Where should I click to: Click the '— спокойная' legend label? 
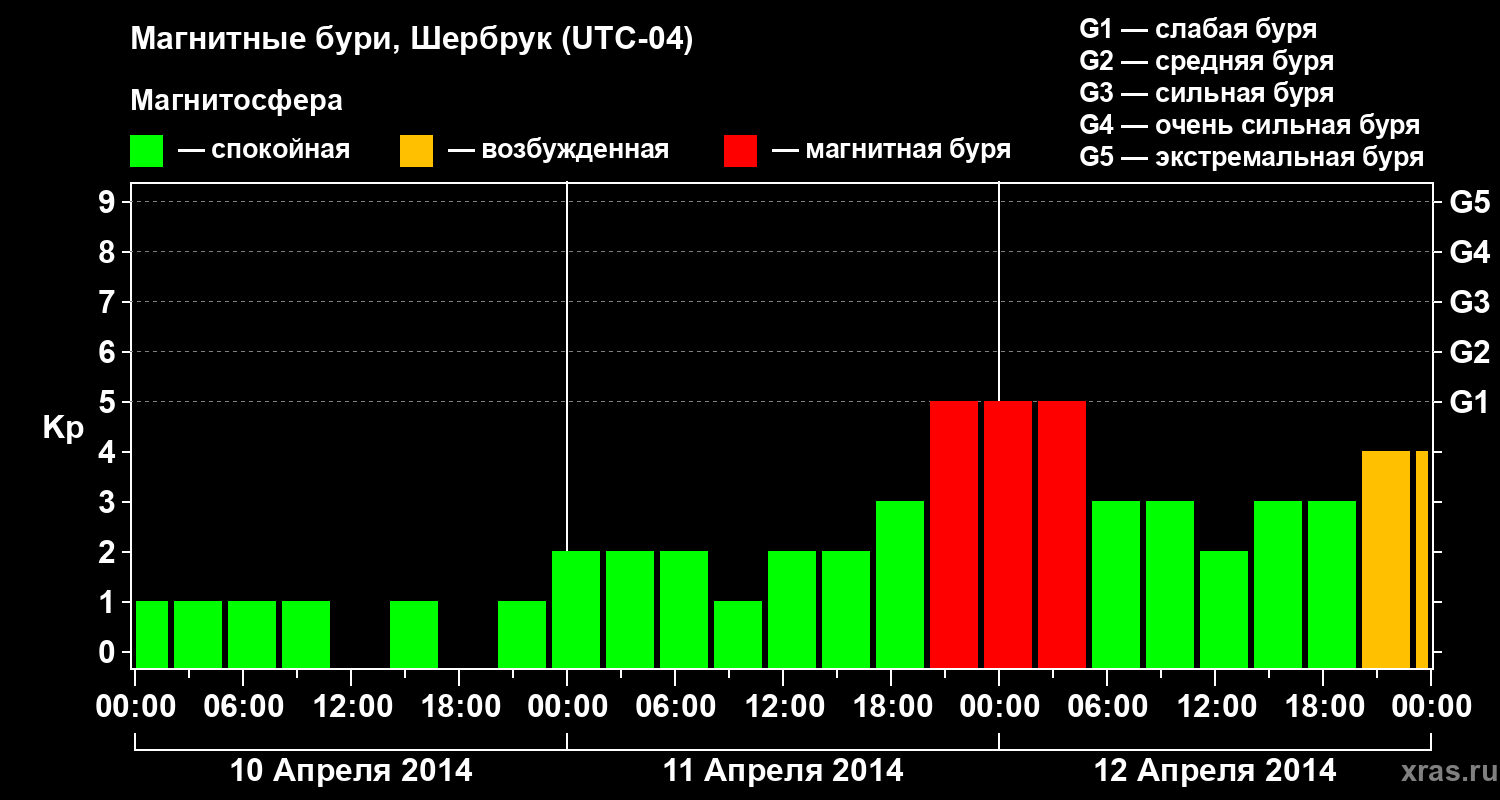[x=264, y=151]
